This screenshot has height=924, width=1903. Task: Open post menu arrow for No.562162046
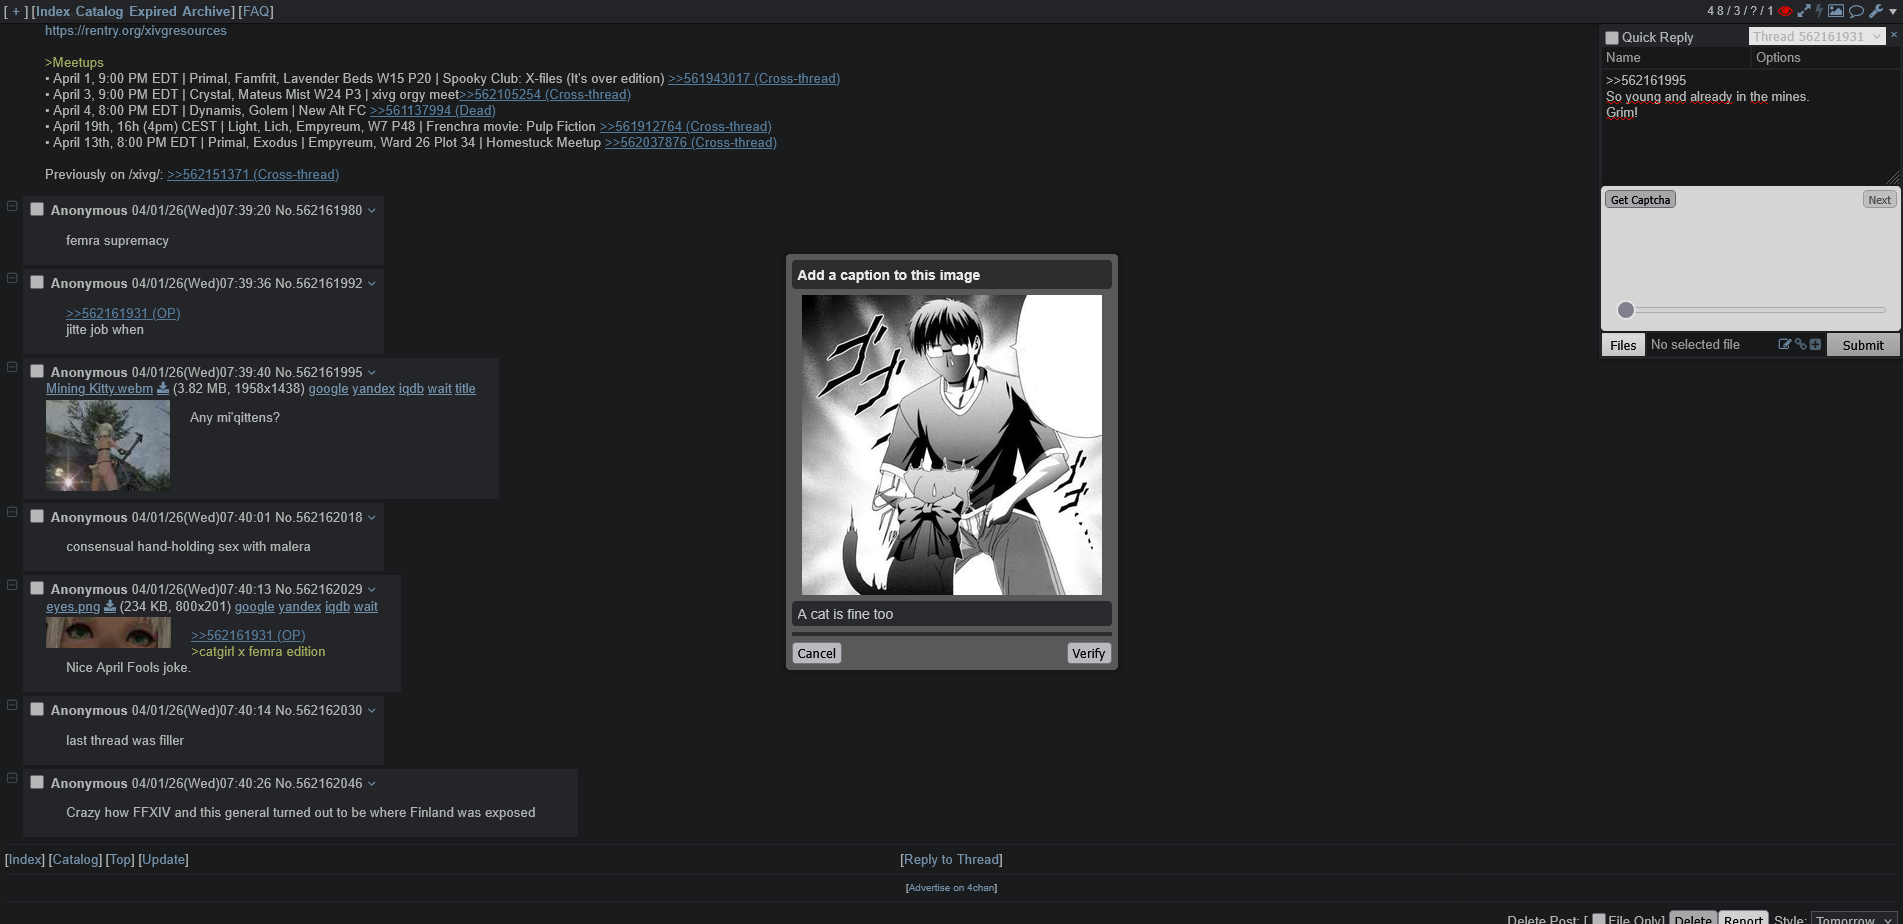click(372, 783)
